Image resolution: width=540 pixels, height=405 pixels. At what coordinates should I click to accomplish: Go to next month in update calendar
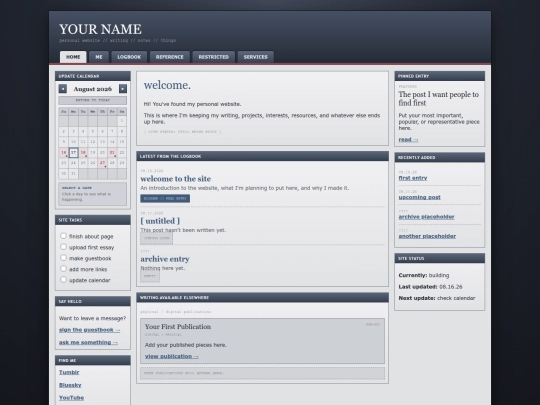coord(123,89)
